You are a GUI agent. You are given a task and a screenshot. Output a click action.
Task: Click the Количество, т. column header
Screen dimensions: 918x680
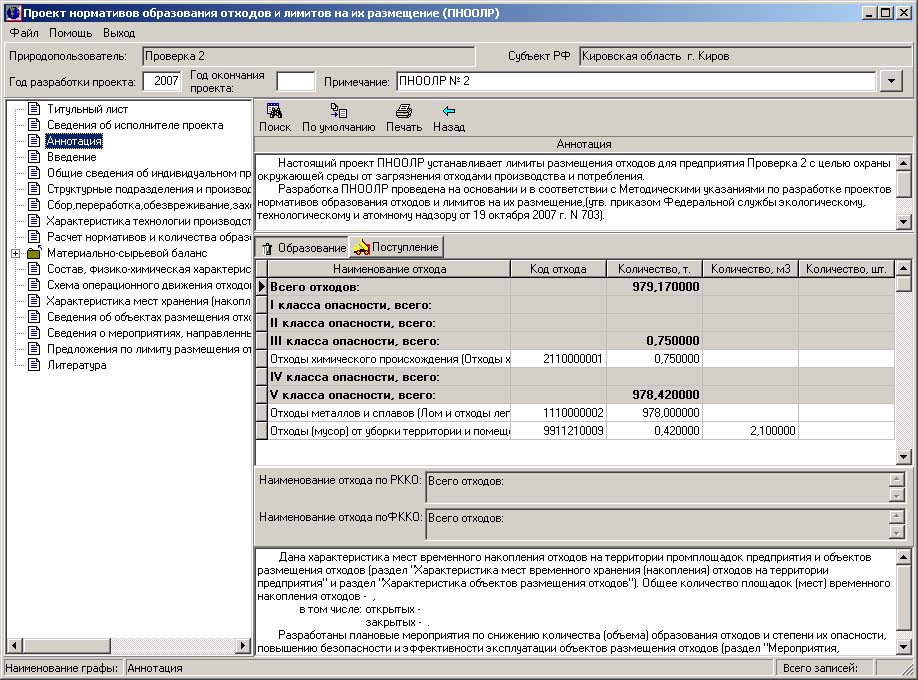[x=654, y=269]
